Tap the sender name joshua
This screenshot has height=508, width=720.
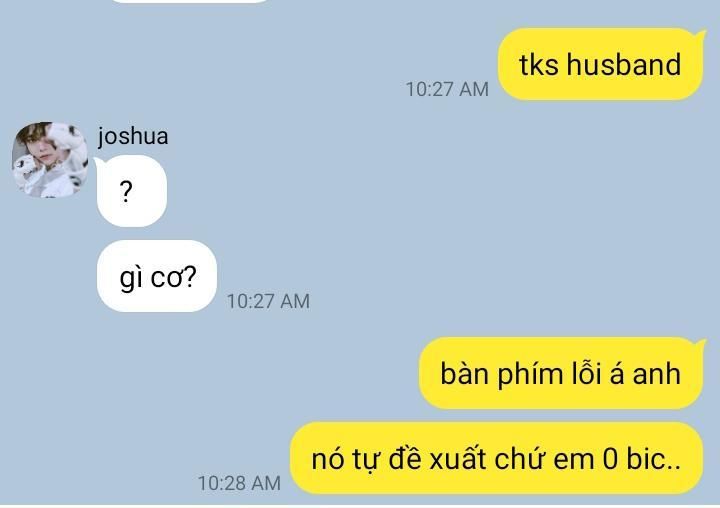pos(133,136)
